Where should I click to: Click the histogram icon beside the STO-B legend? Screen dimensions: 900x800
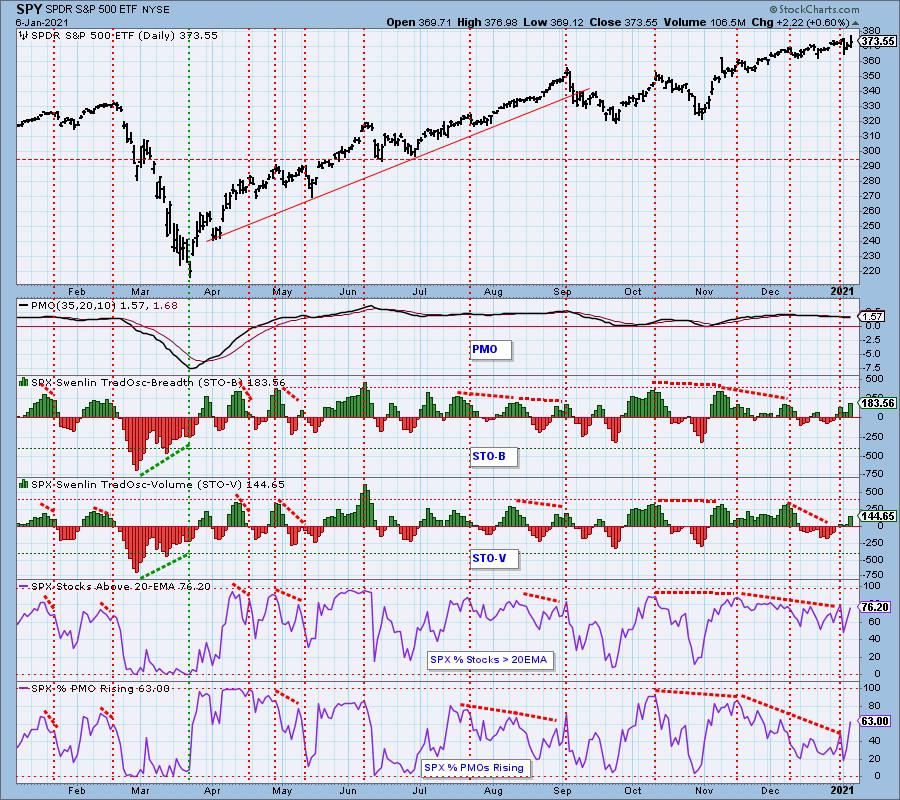click(24, 382)
